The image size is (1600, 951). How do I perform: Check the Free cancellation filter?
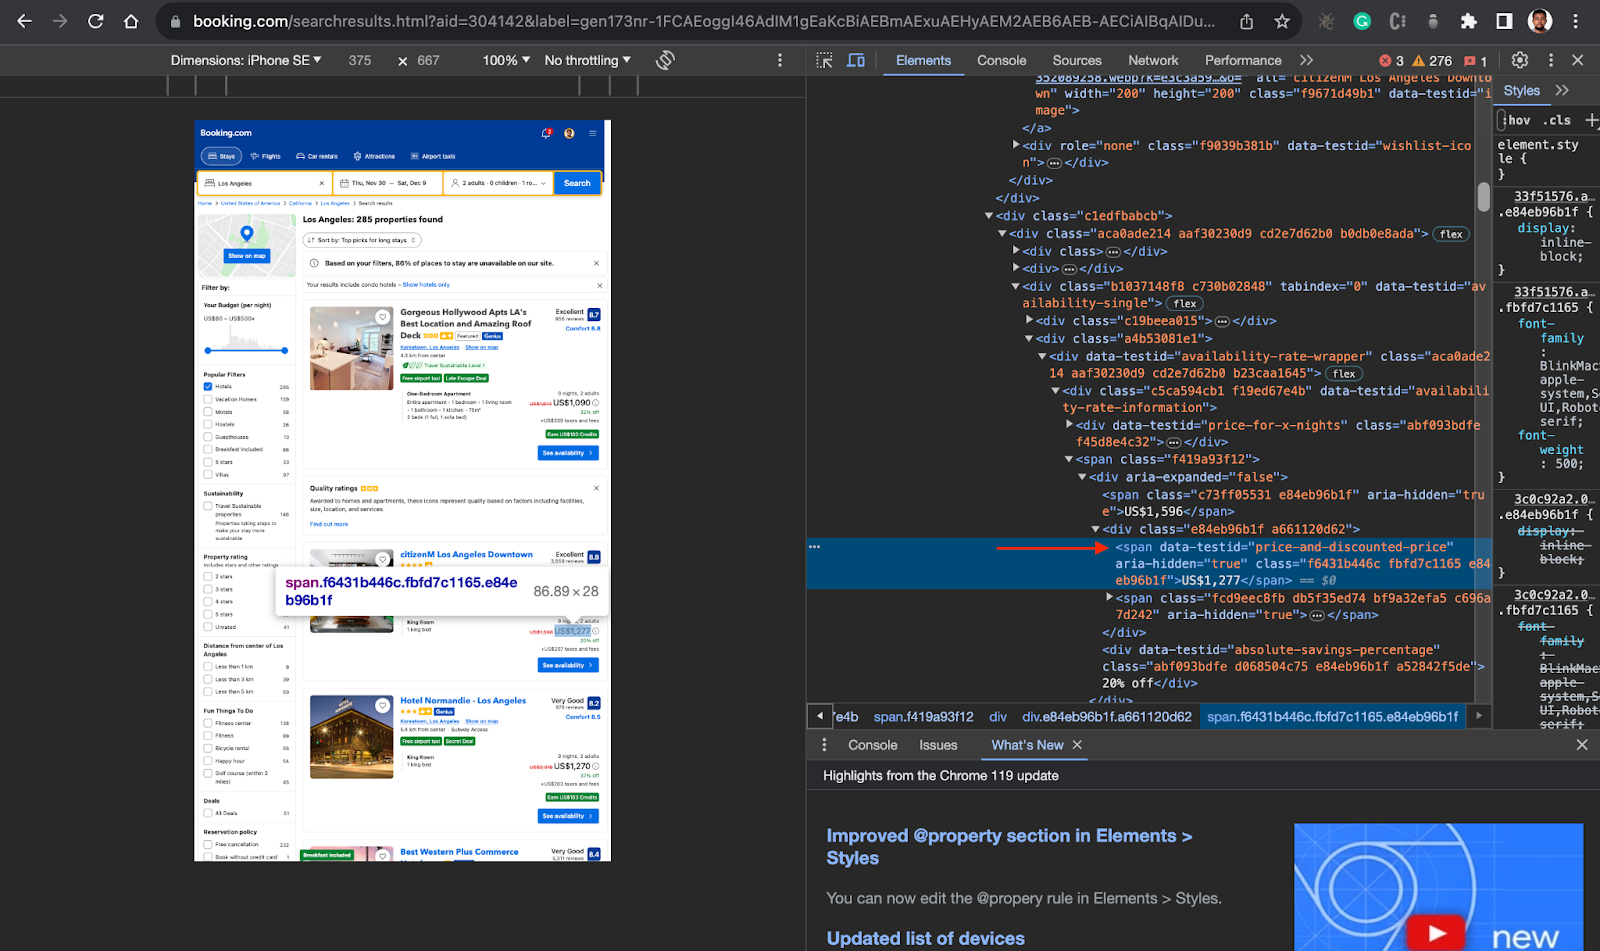(x=208, y=845)
